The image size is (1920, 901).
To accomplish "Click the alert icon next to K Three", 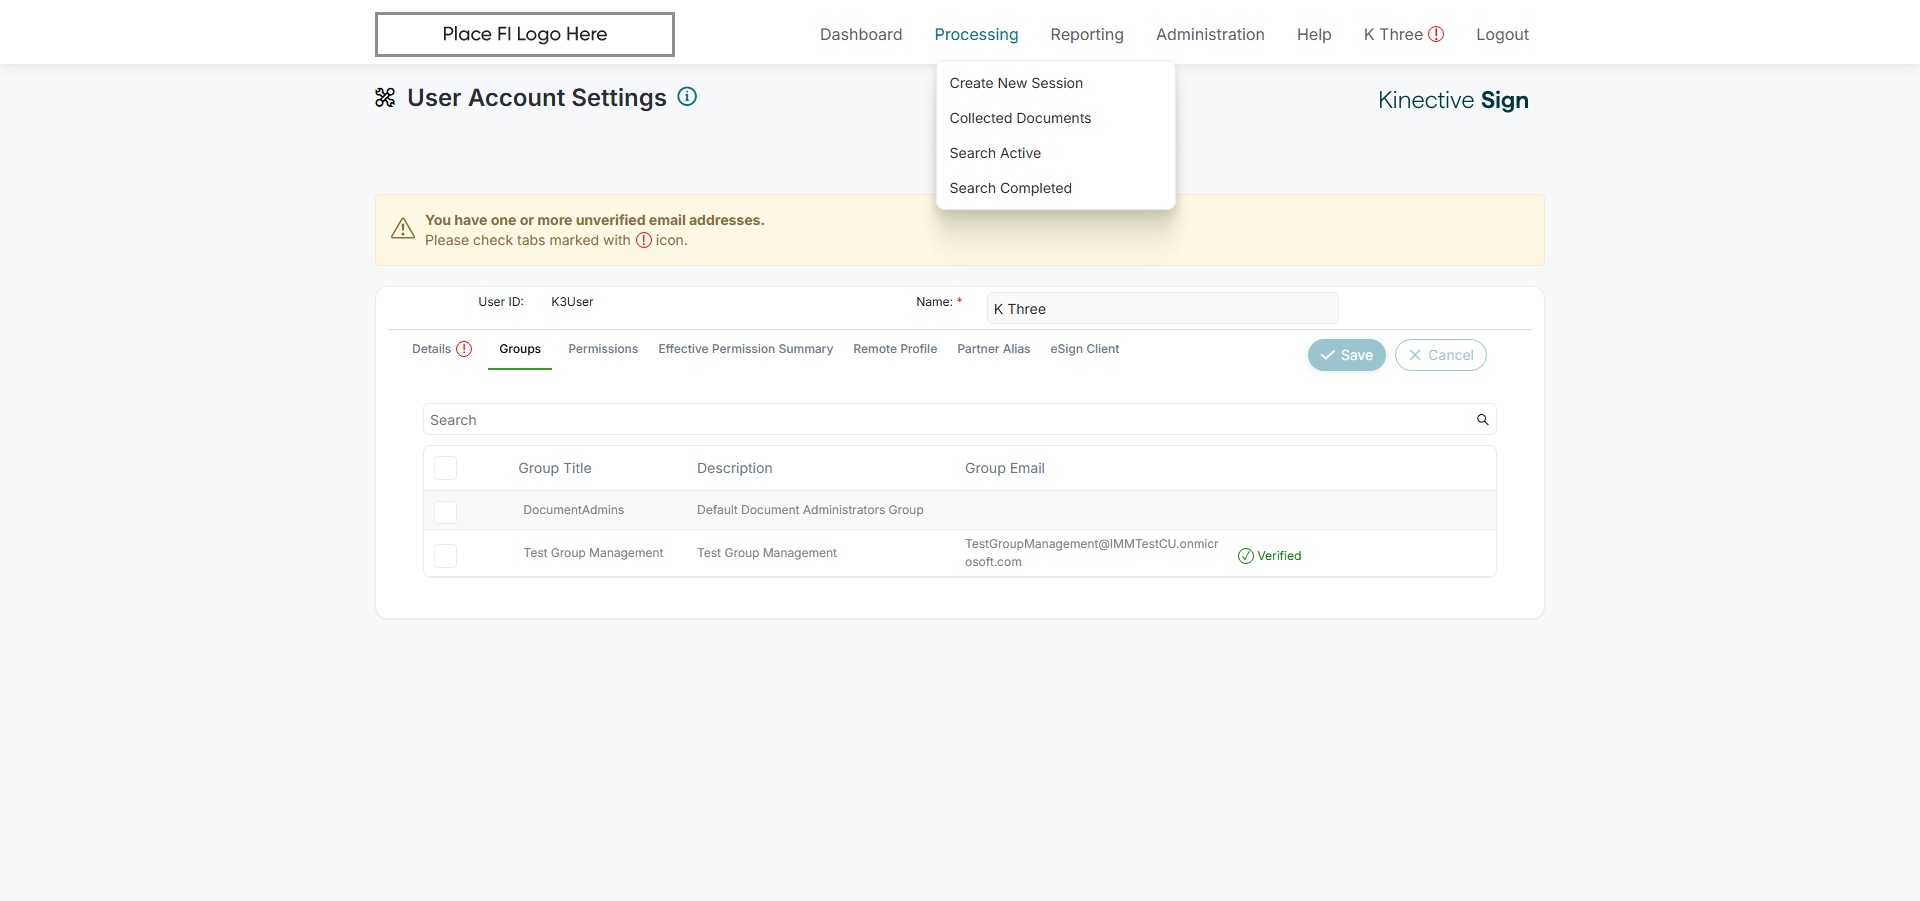I will click(1436, 34).
